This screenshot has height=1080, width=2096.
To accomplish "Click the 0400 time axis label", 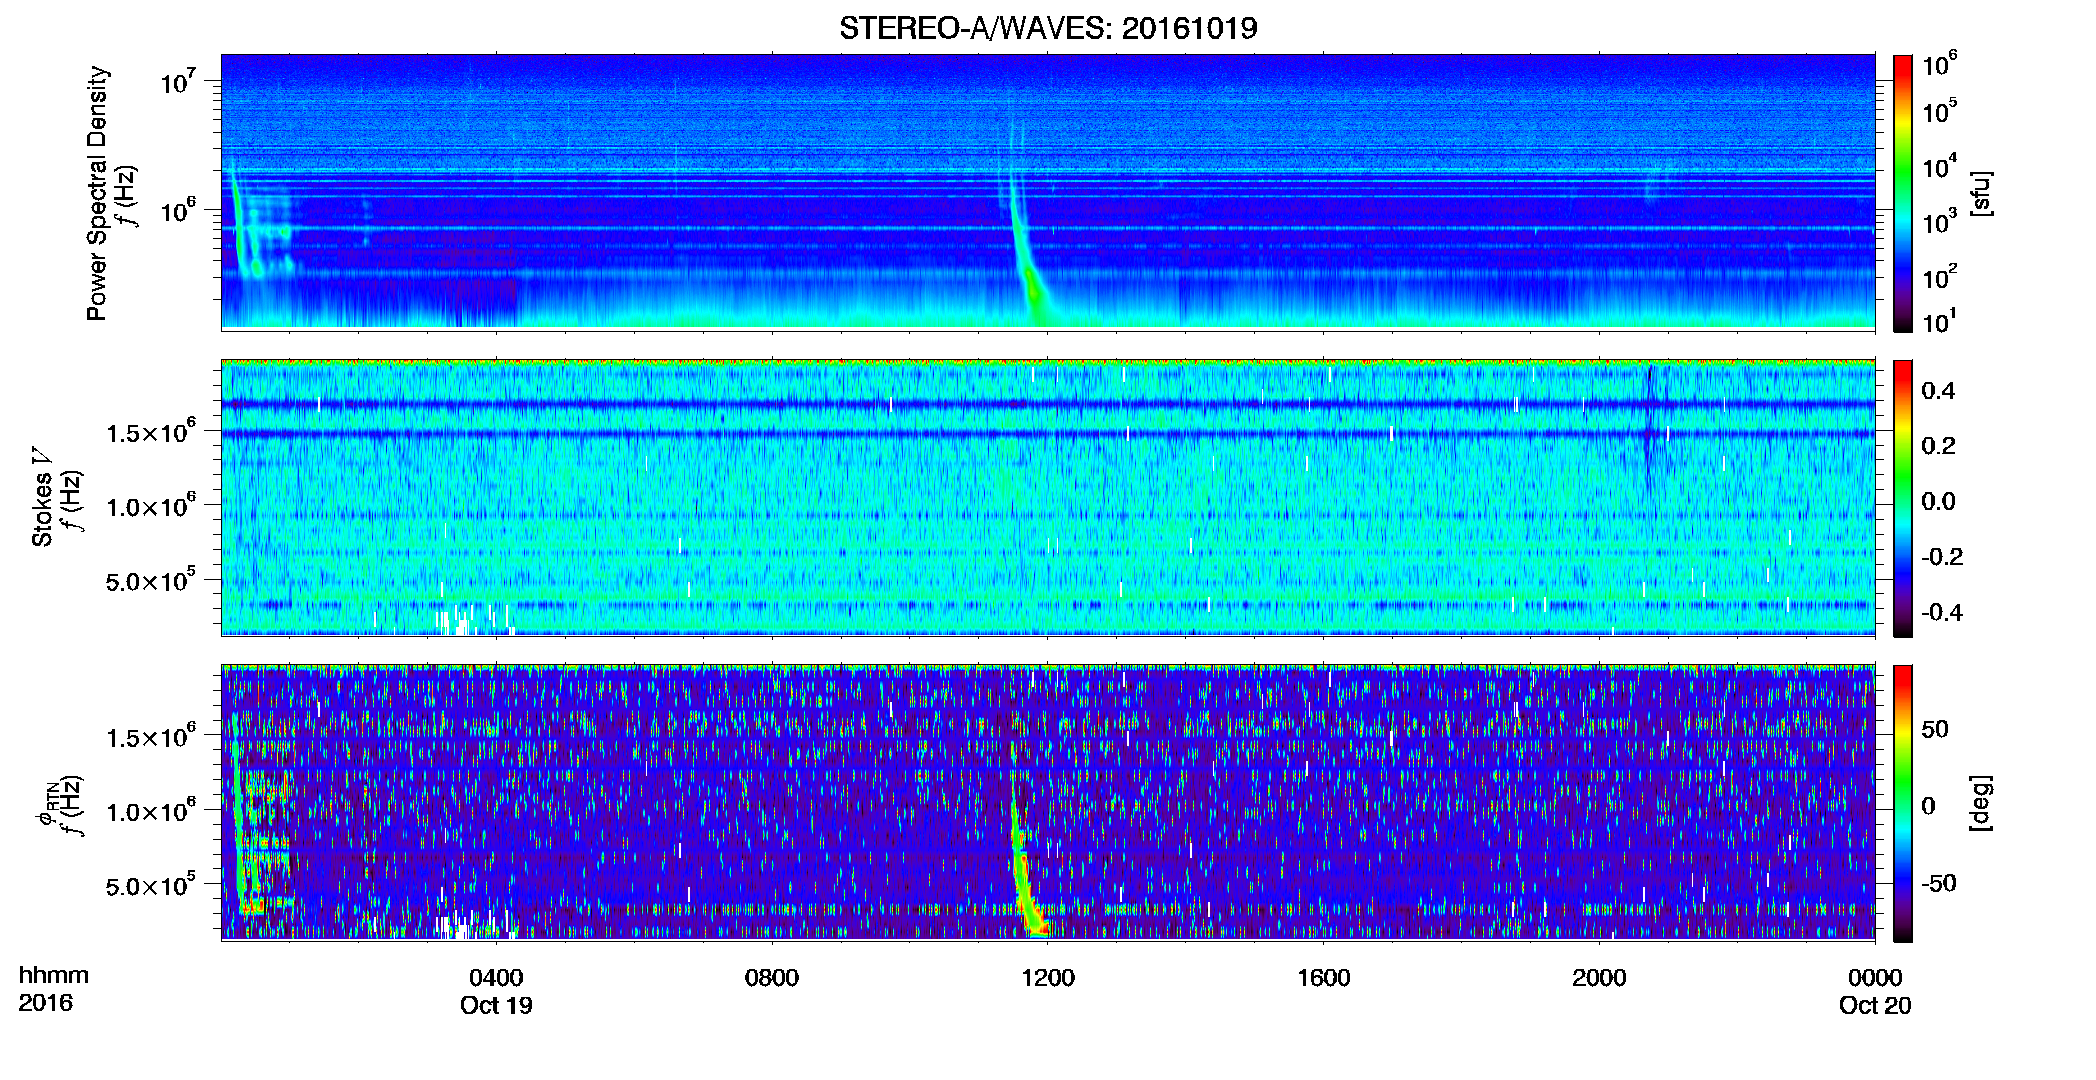I will click(x=496, y=977).
